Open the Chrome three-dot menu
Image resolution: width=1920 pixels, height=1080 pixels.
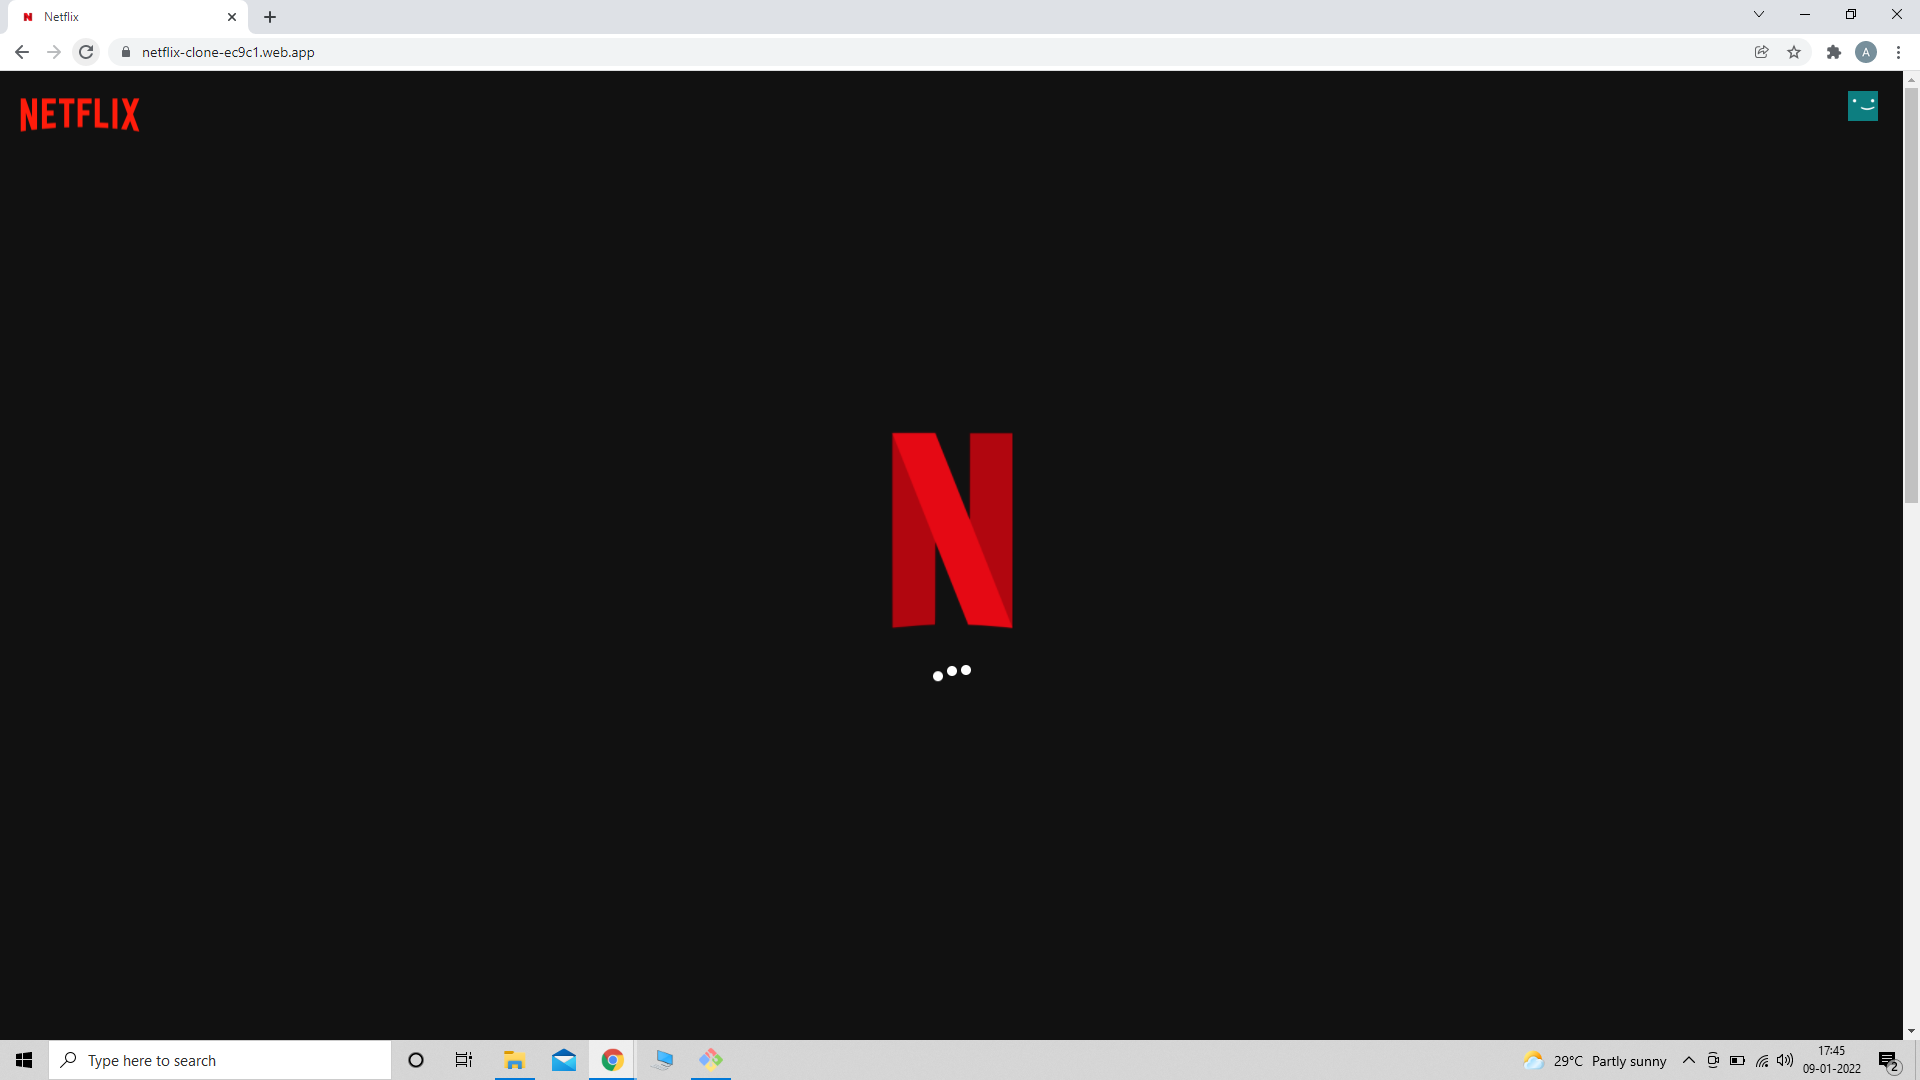(x=1898, y=52)
